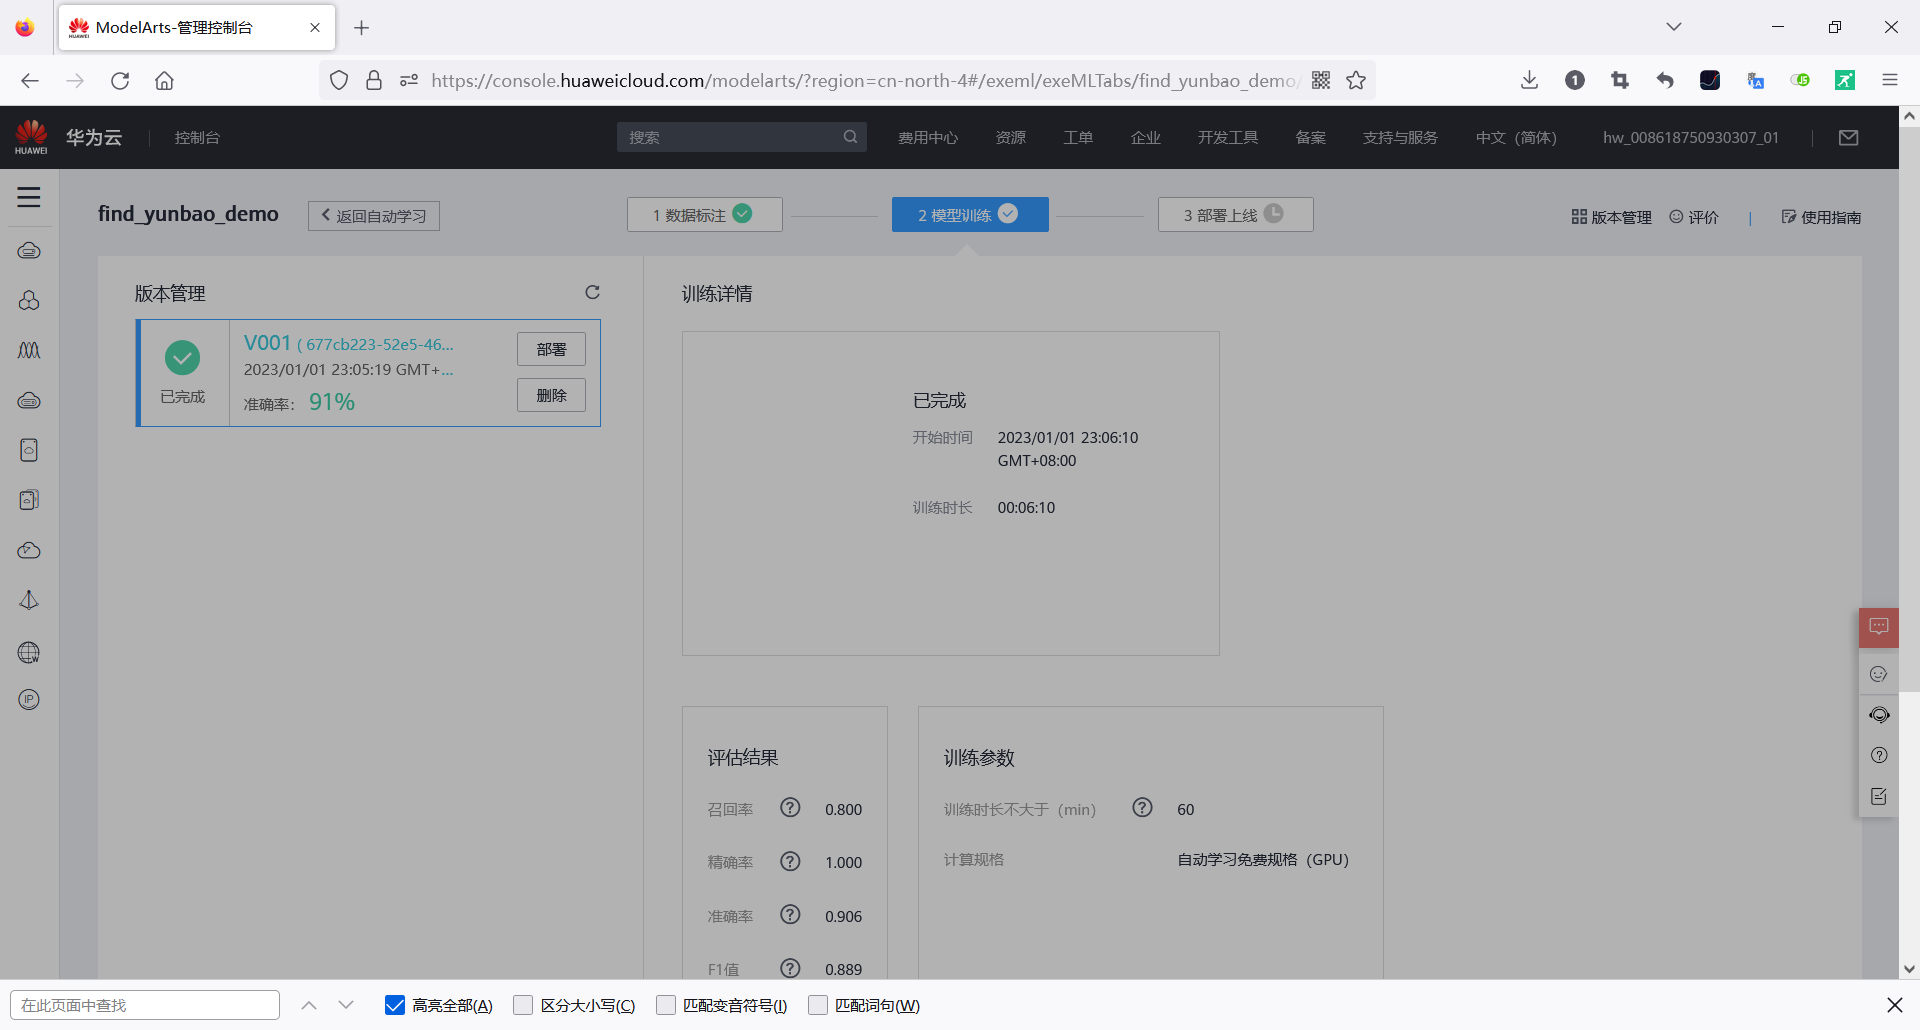Open 使用指南 link
The height and width of the screenshot is (1030, 1920).
coord(1821,217)
